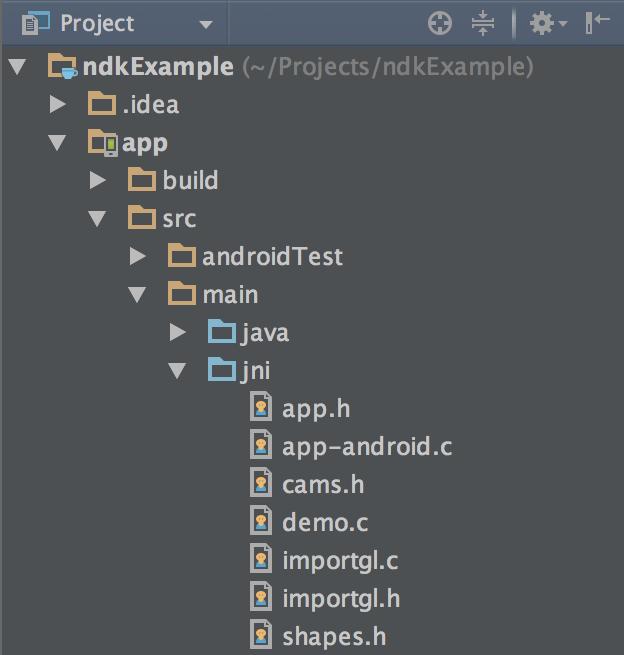Click the app module folder icon
624x655 pixels.
tap(103, 143)
